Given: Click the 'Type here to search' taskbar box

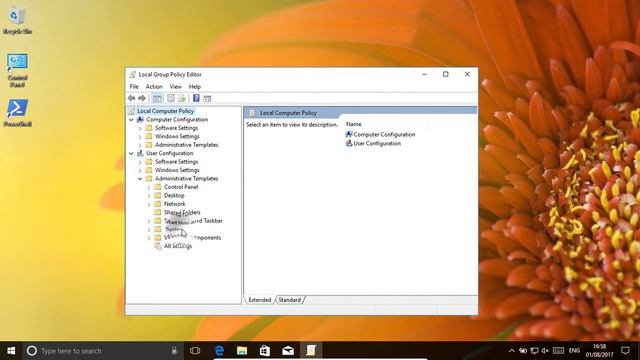Looking at the screenshot, I should [102, 351].
